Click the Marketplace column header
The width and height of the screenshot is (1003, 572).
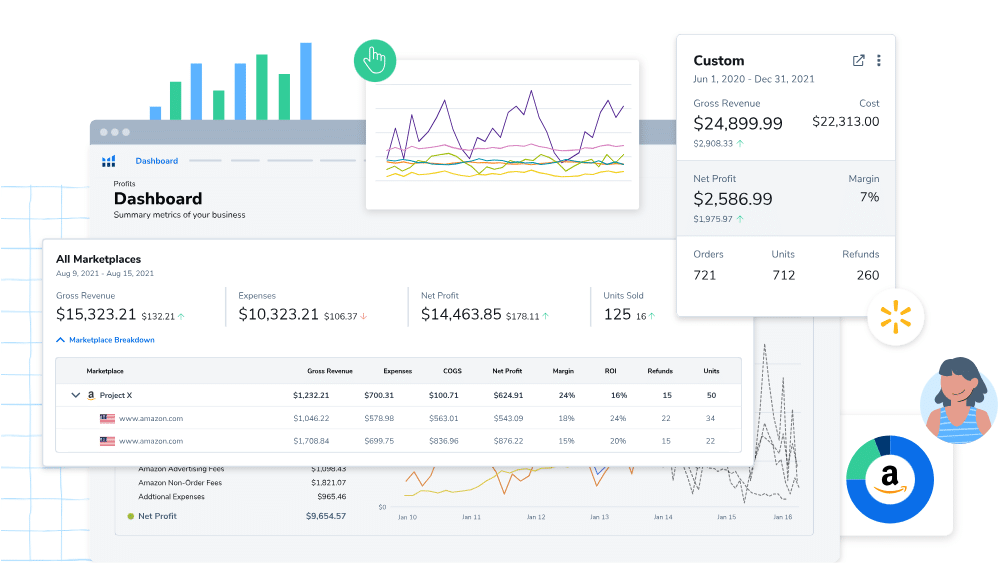105,371
